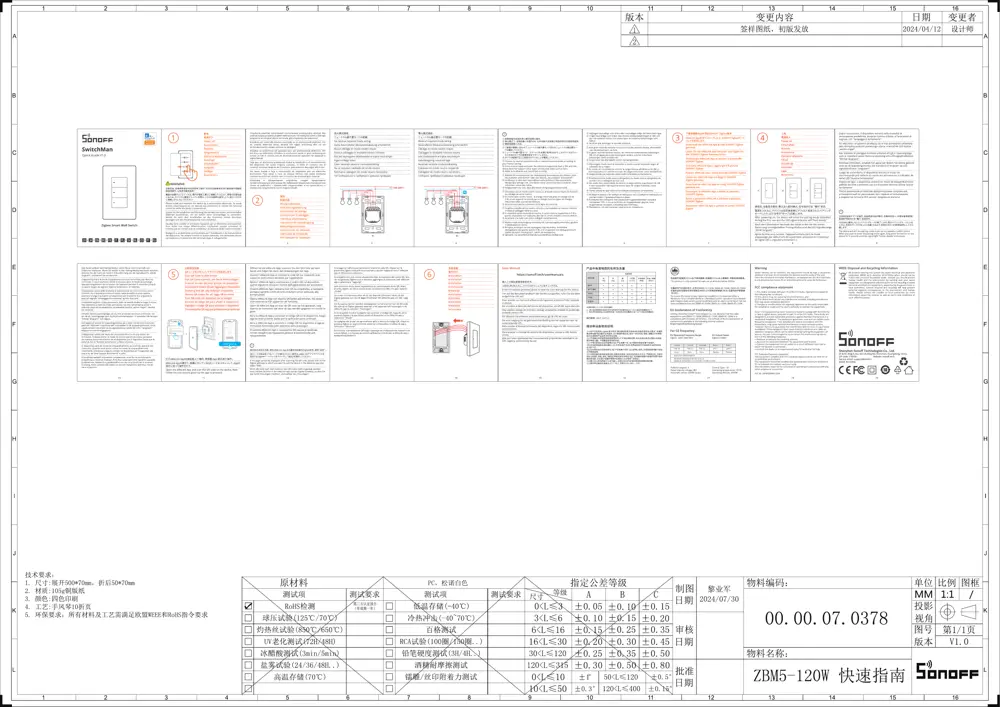The height and width of the screenshot is (707, 1000).
Task: Click the 1:1 scale value cell
Action: pyautogui.click(x=947, y=594)
